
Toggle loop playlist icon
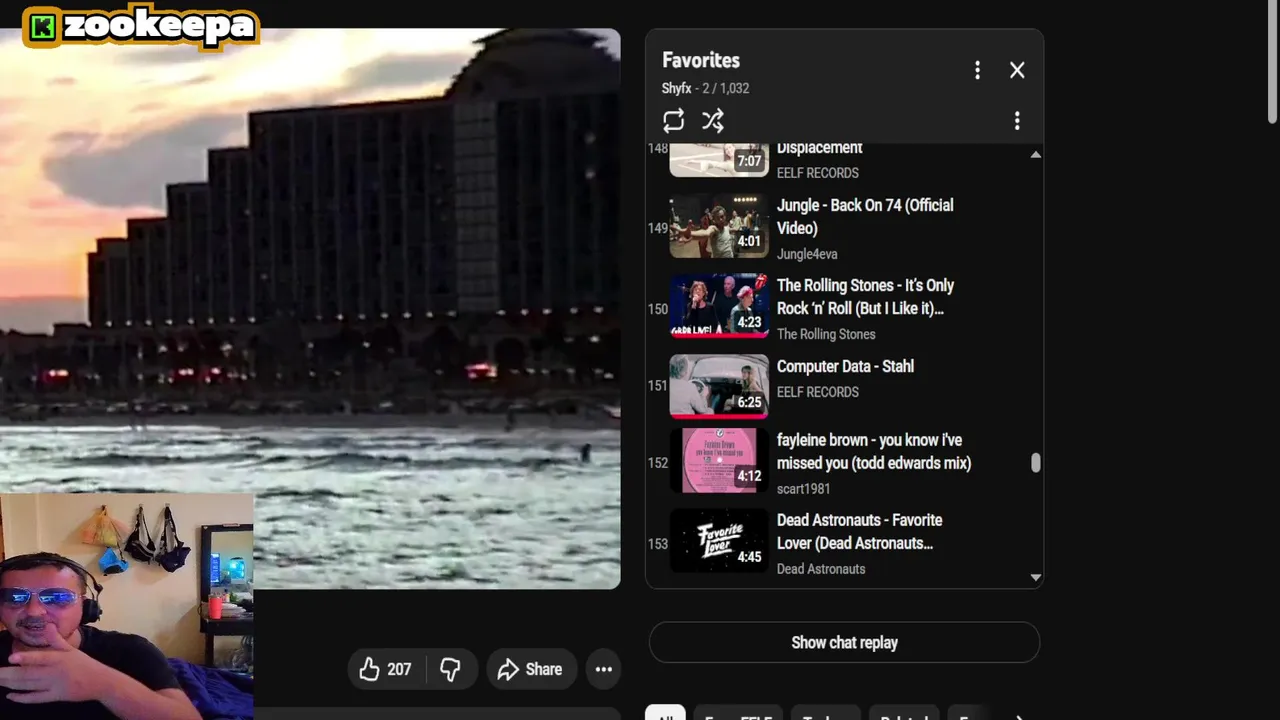pos(673,121)
